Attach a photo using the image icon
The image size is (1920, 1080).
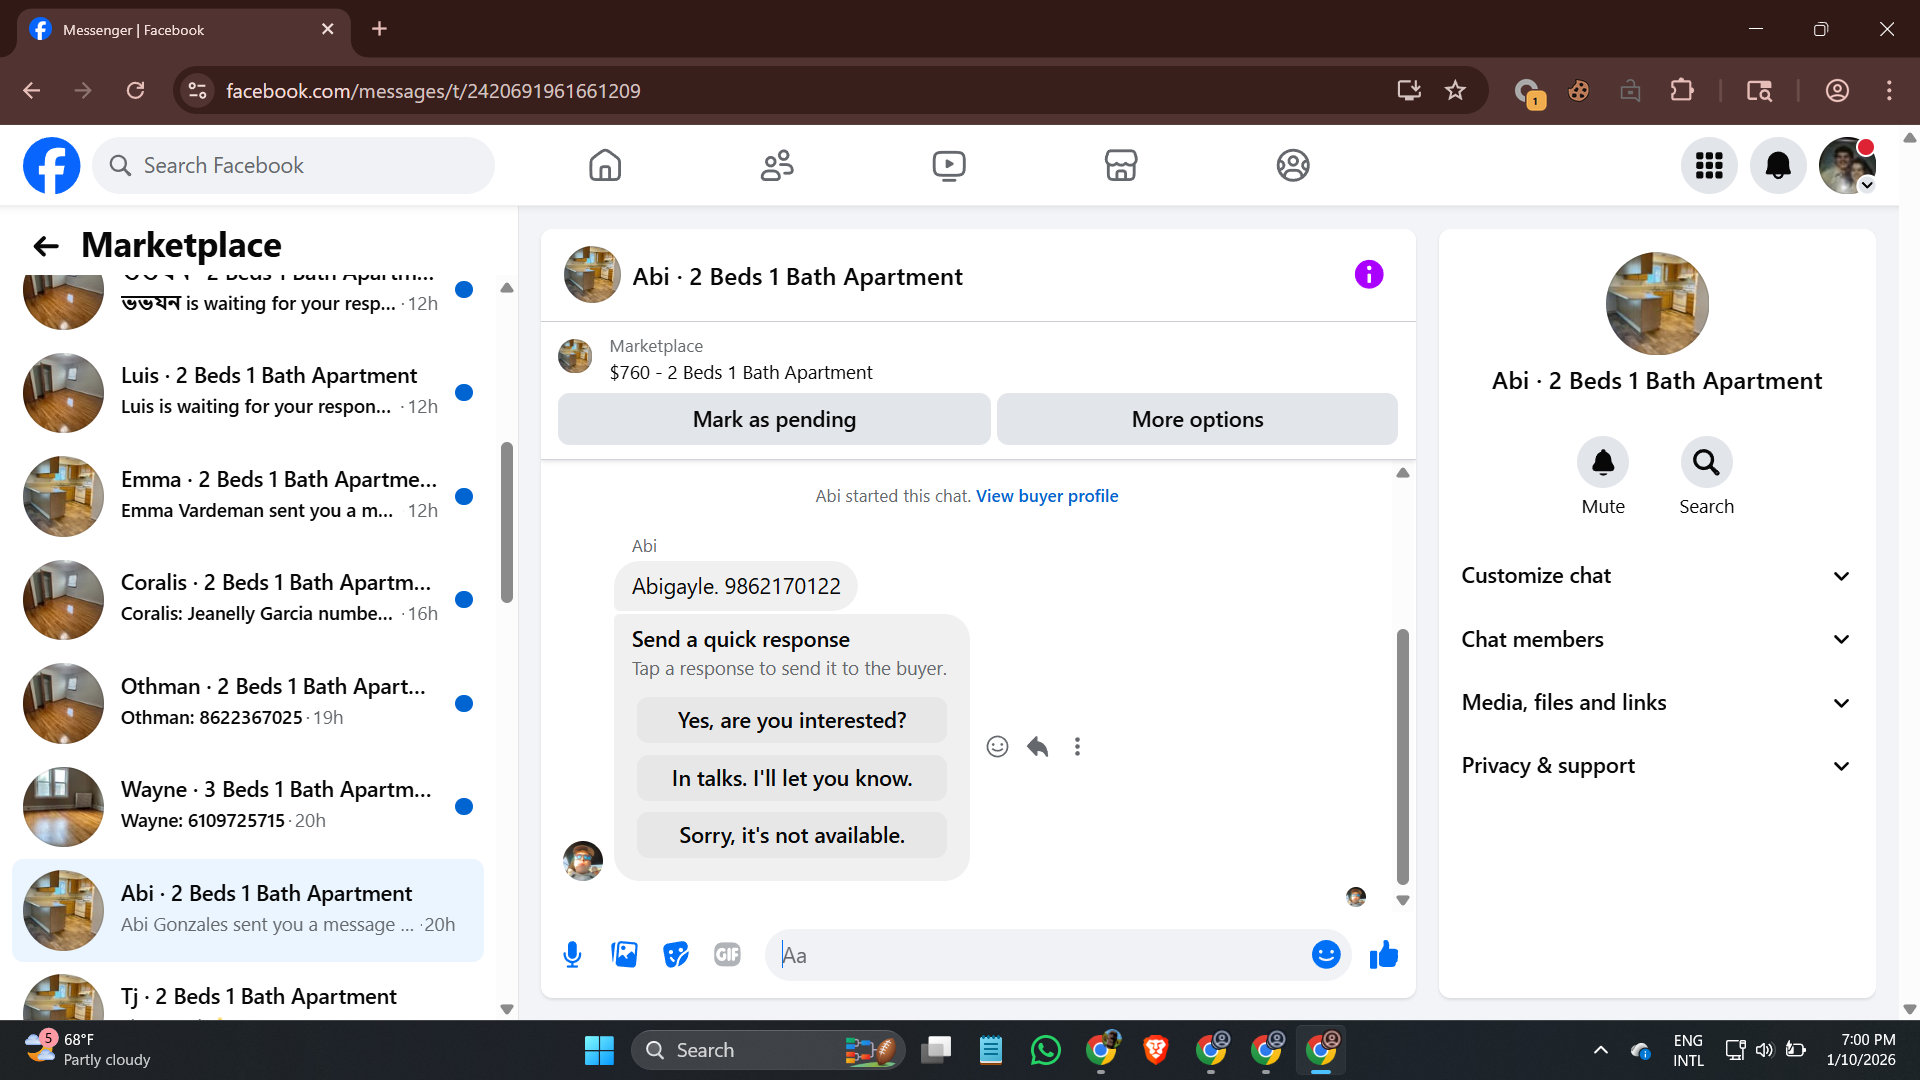[624, 955]
